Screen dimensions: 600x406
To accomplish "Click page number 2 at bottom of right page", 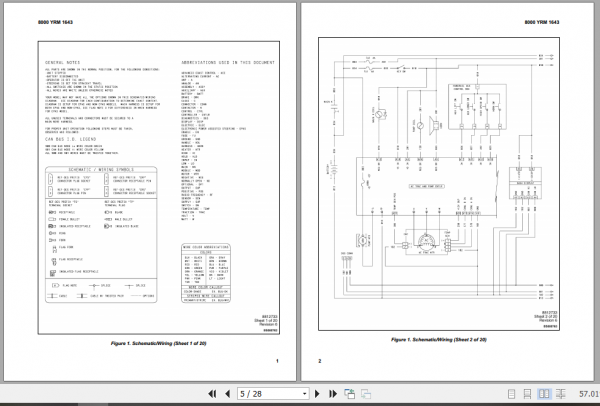I will pyautogui.click(x=320, y=361).
